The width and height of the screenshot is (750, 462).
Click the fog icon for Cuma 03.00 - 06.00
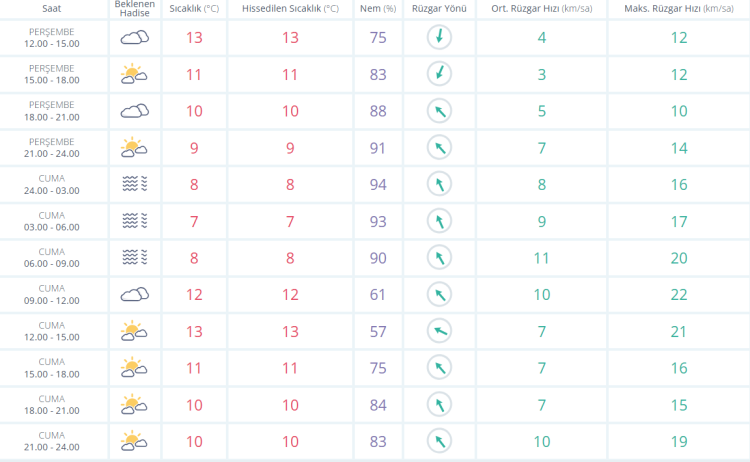[x=134, y=221]
